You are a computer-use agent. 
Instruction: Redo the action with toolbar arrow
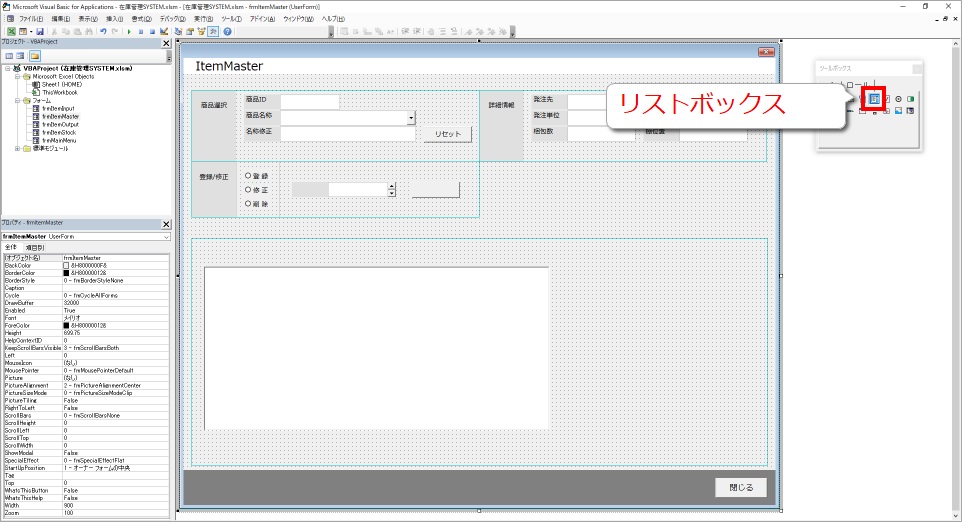pos(115,31)
